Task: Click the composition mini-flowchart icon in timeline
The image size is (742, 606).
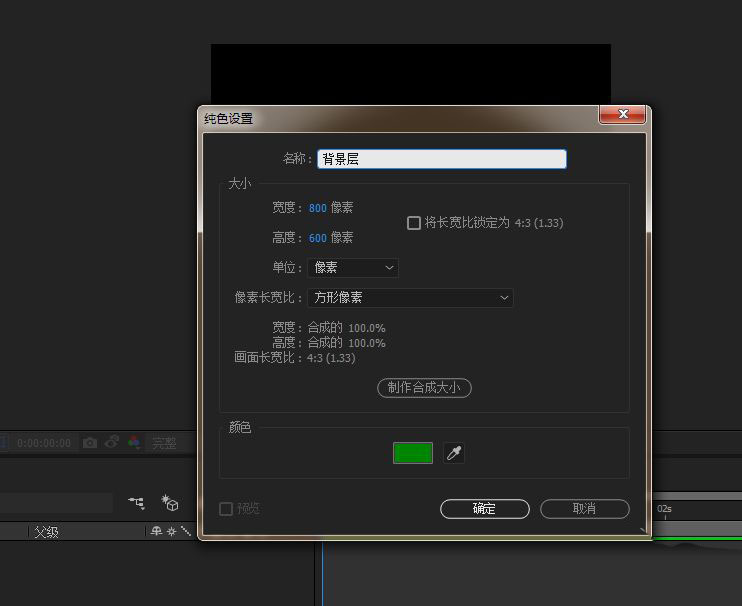Action: 136,502
